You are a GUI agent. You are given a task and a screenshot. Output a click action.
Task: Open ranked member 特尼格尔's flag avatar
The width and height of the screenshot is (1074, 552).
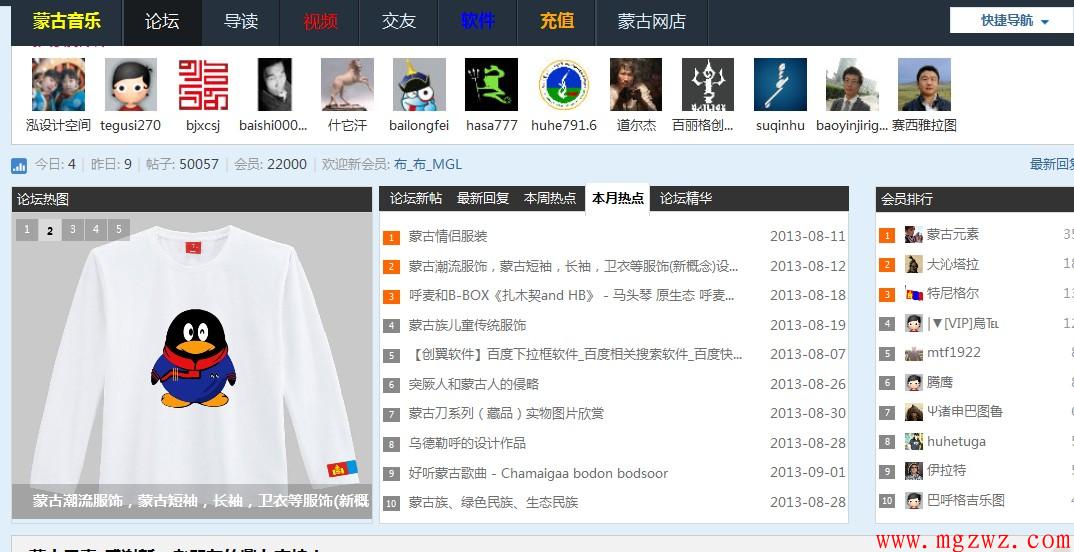pyautogui.click(x=913, y=294)
